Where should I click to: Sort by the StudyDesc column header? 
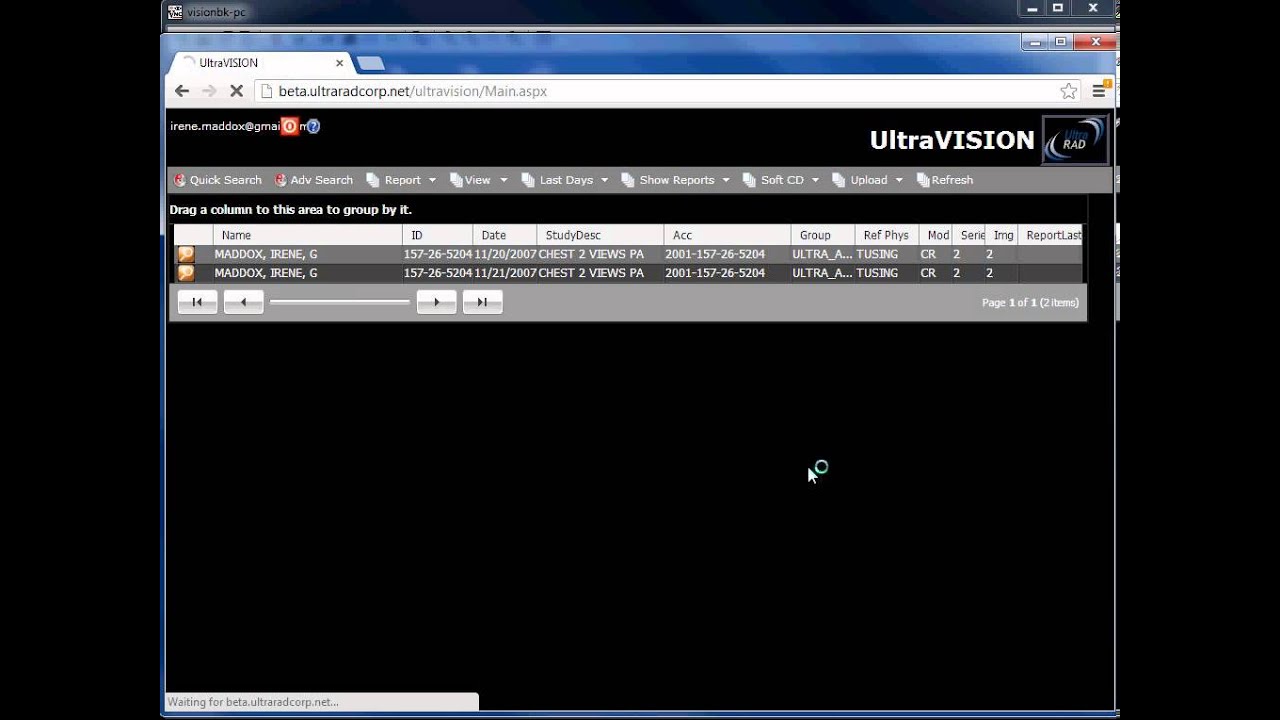600,235
